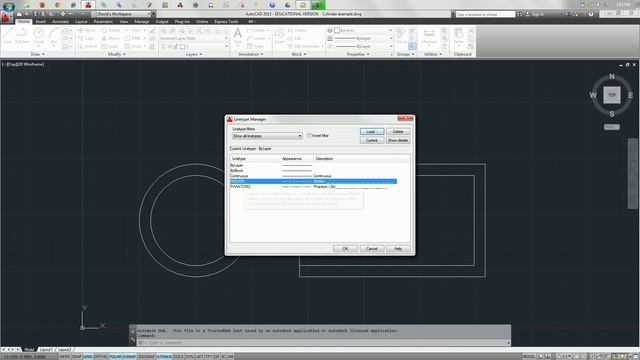Open the Layout1 tab
The width and height of the screenshot is (640, 360).
pyautogui.click(x=46, y=349)
